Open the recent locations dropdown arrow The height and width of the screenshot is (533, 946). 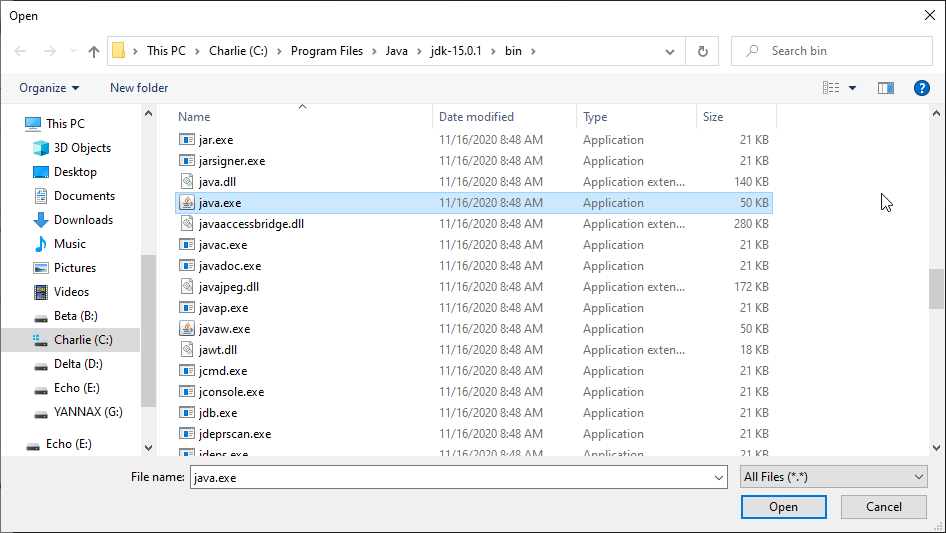coord(73,51)
